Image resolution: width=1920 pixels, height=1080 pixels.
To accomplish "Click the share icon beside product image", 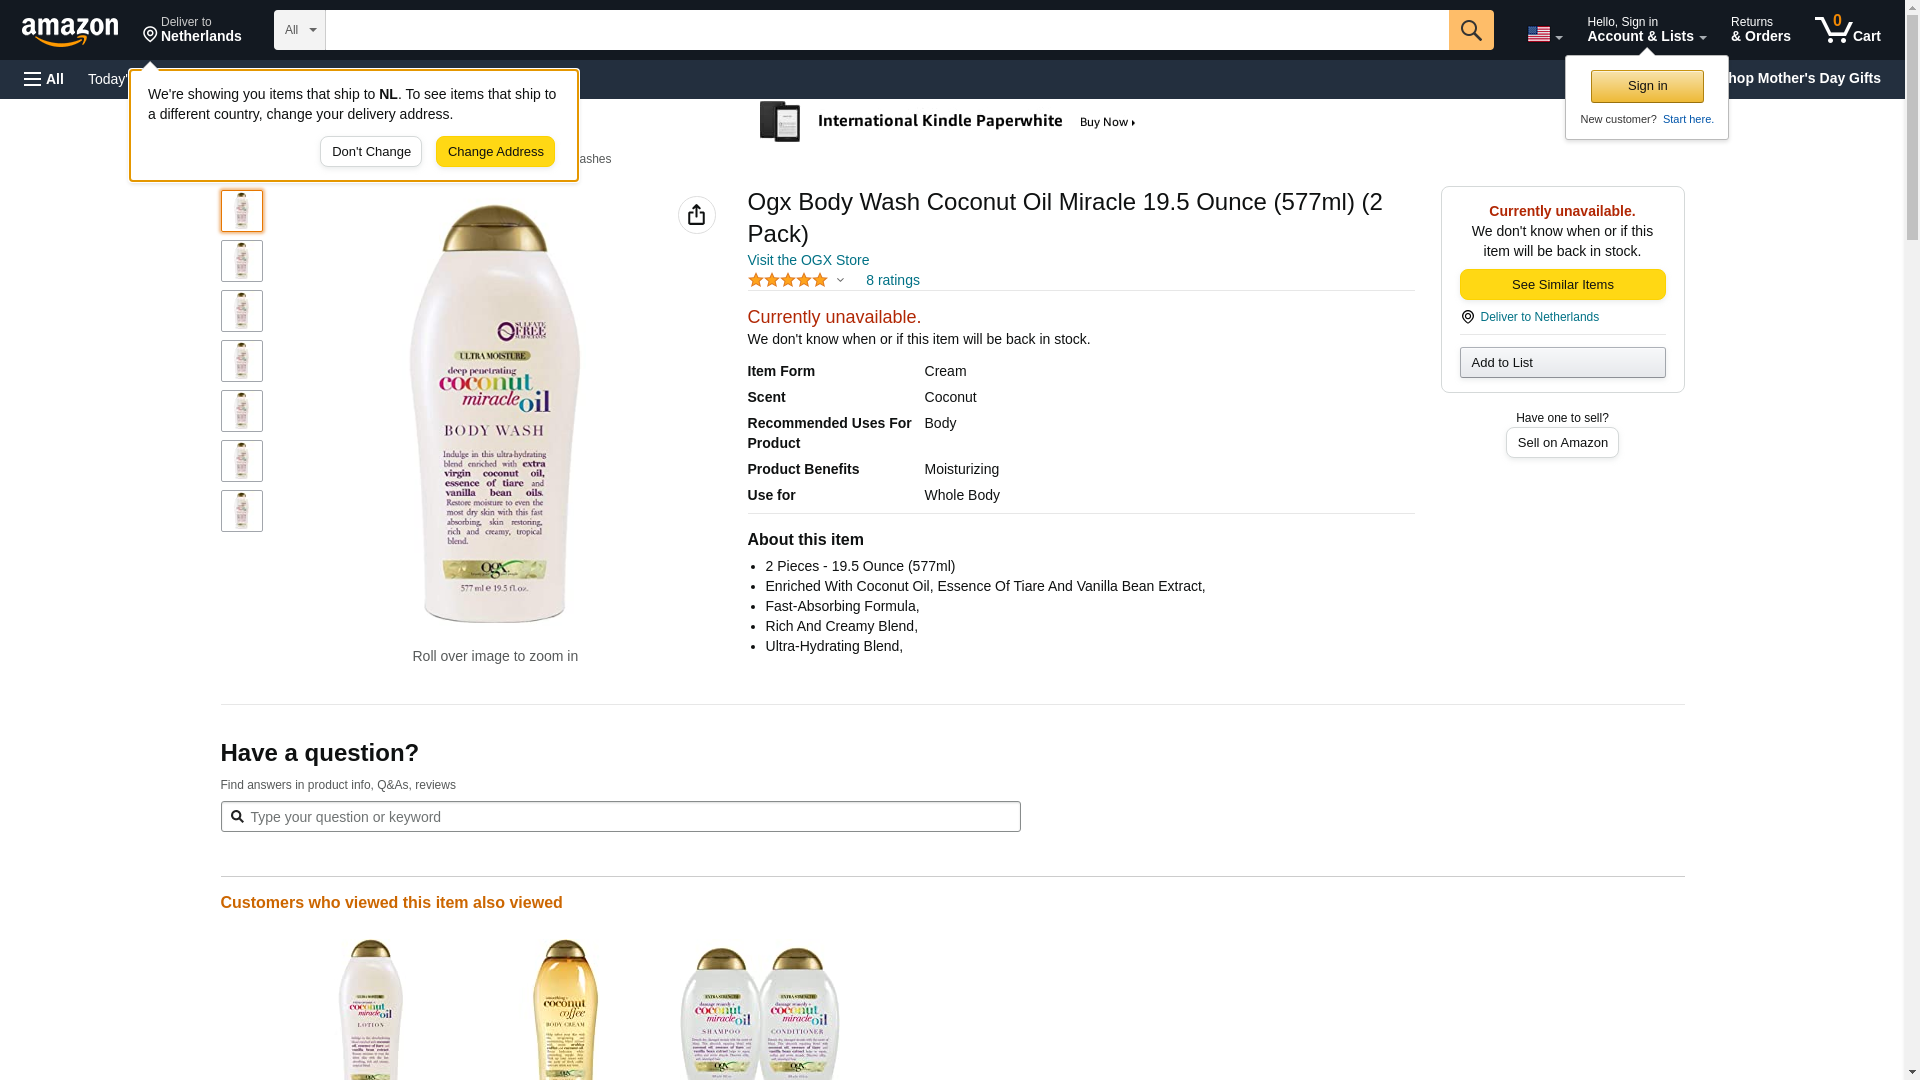I will tap(696, 215).
